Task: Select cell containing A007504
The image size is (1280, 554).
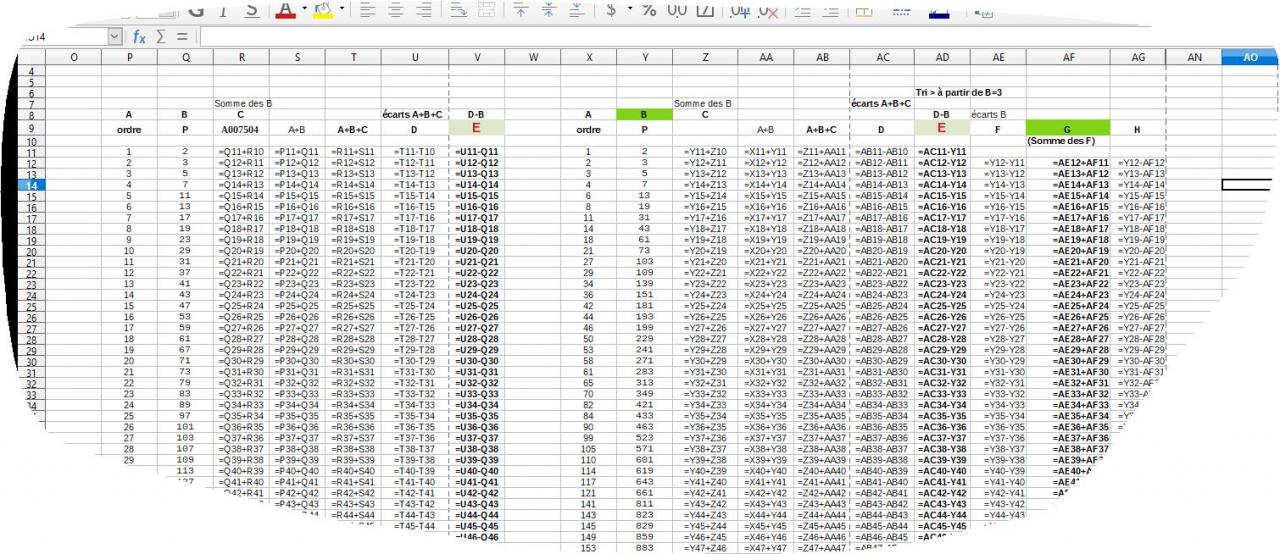Action: coord(241,129)
